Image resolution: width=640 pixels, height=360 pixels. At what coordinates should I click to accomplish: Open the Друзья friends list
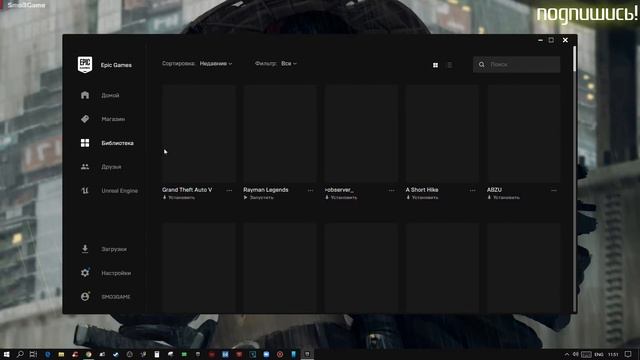point(111,167)
